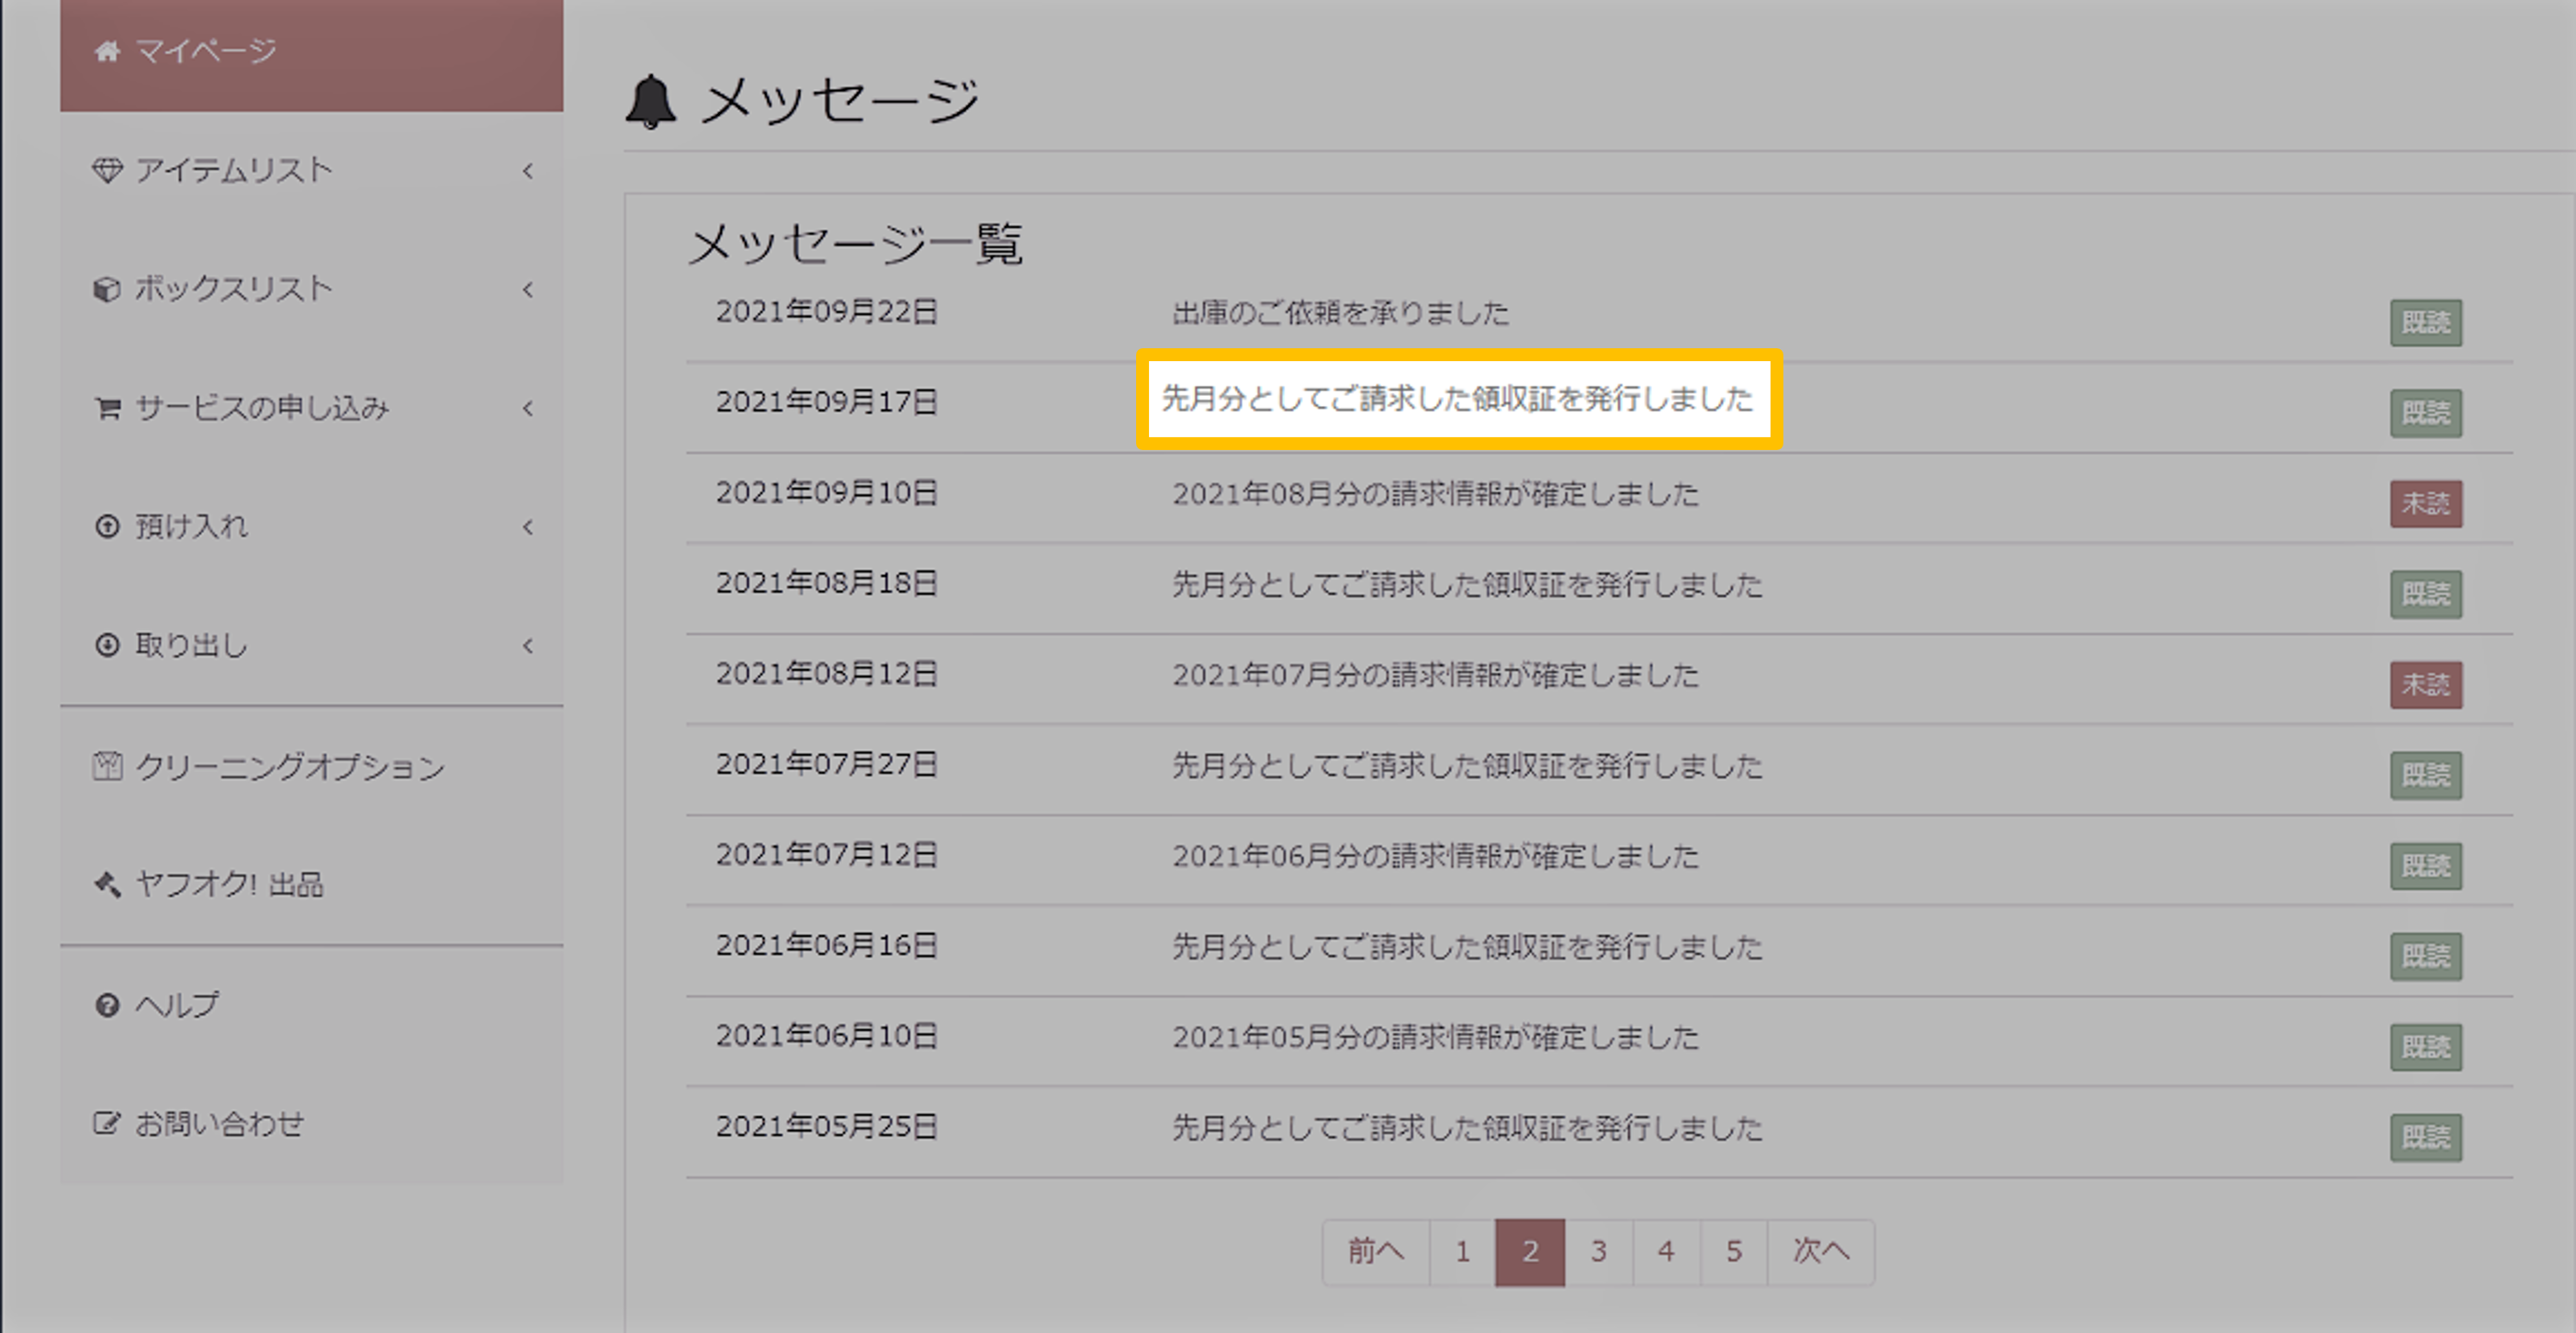The height and width of the screenshot is (1333, 2576).
Task: Click the edit icon for お問い合わせ
Action: pyautogui.click(x=107, y=1123)
